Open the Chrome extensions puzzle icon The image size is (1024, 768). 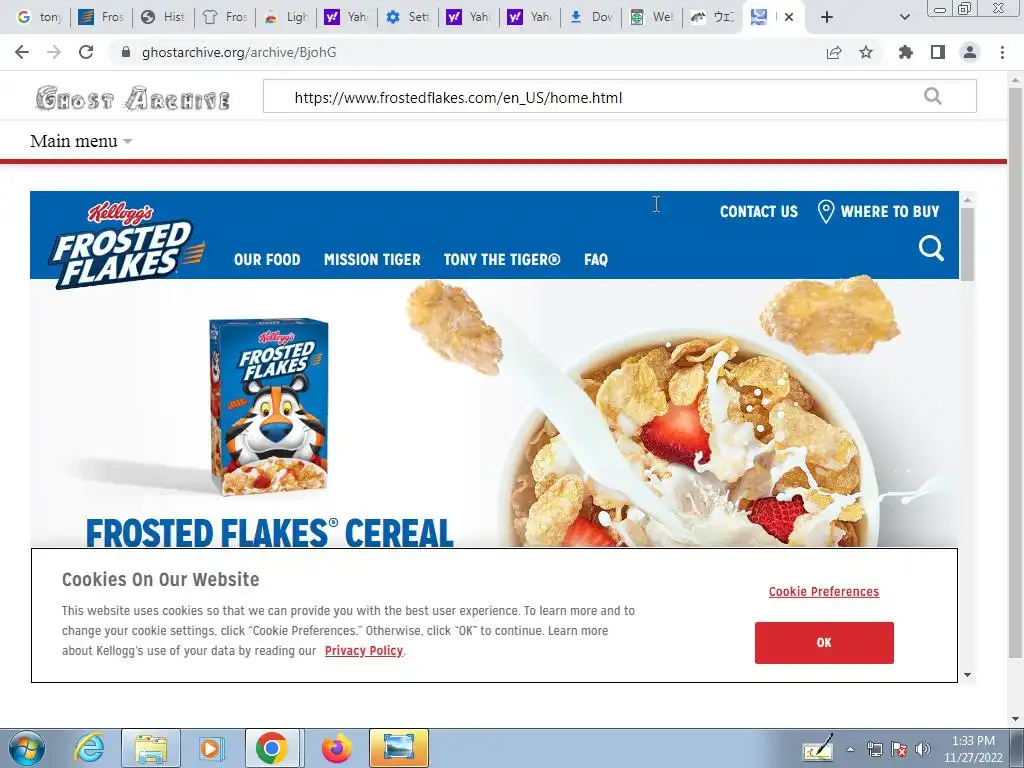tap(905, 52)
